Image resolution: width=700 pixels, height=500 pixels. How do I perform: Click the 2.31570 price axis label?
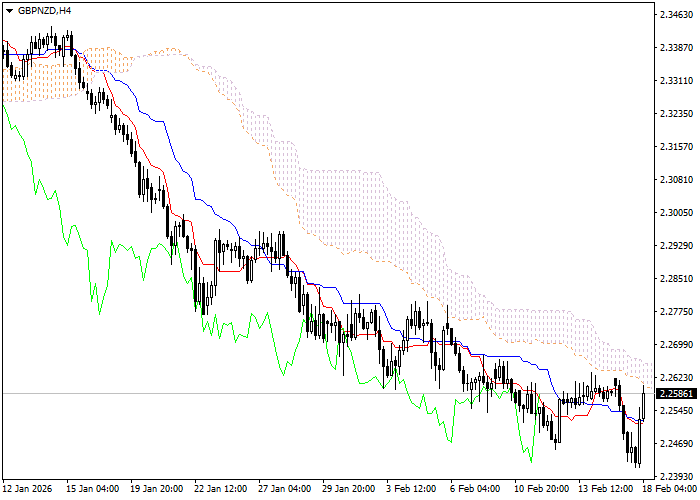676,147
